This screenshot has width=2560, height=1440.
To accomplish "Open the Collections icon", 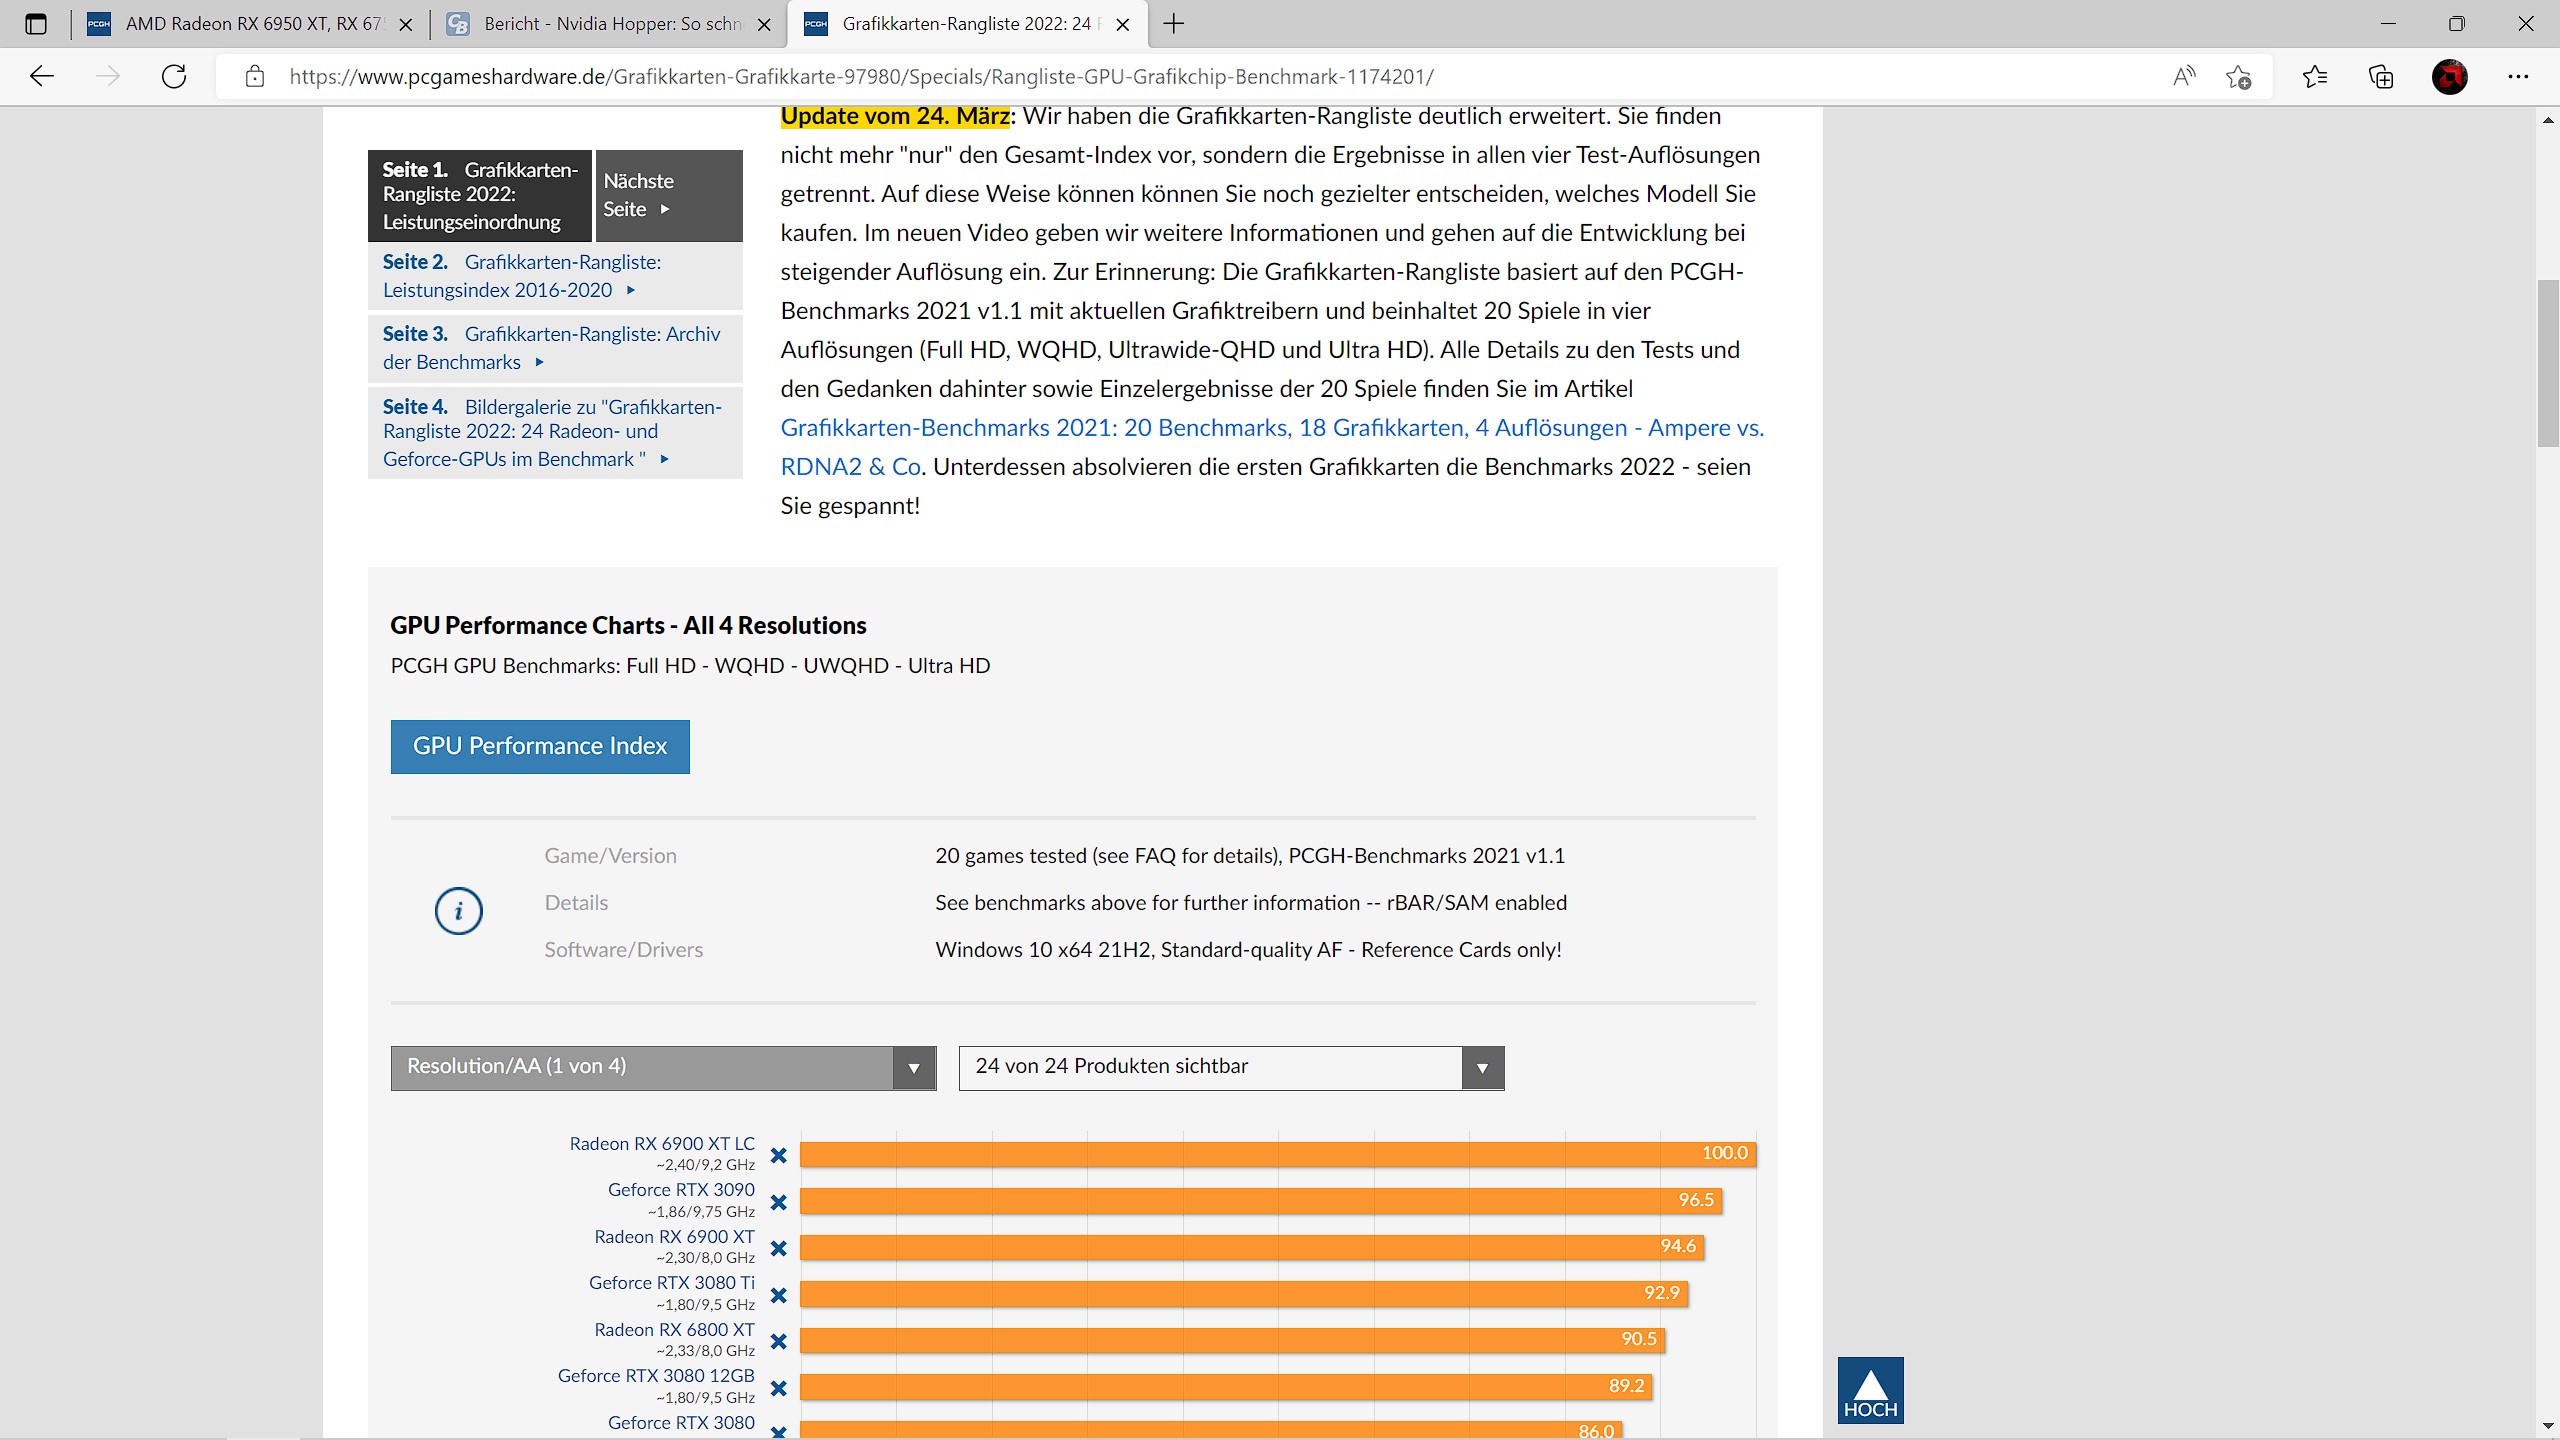I will (2381, 77).
